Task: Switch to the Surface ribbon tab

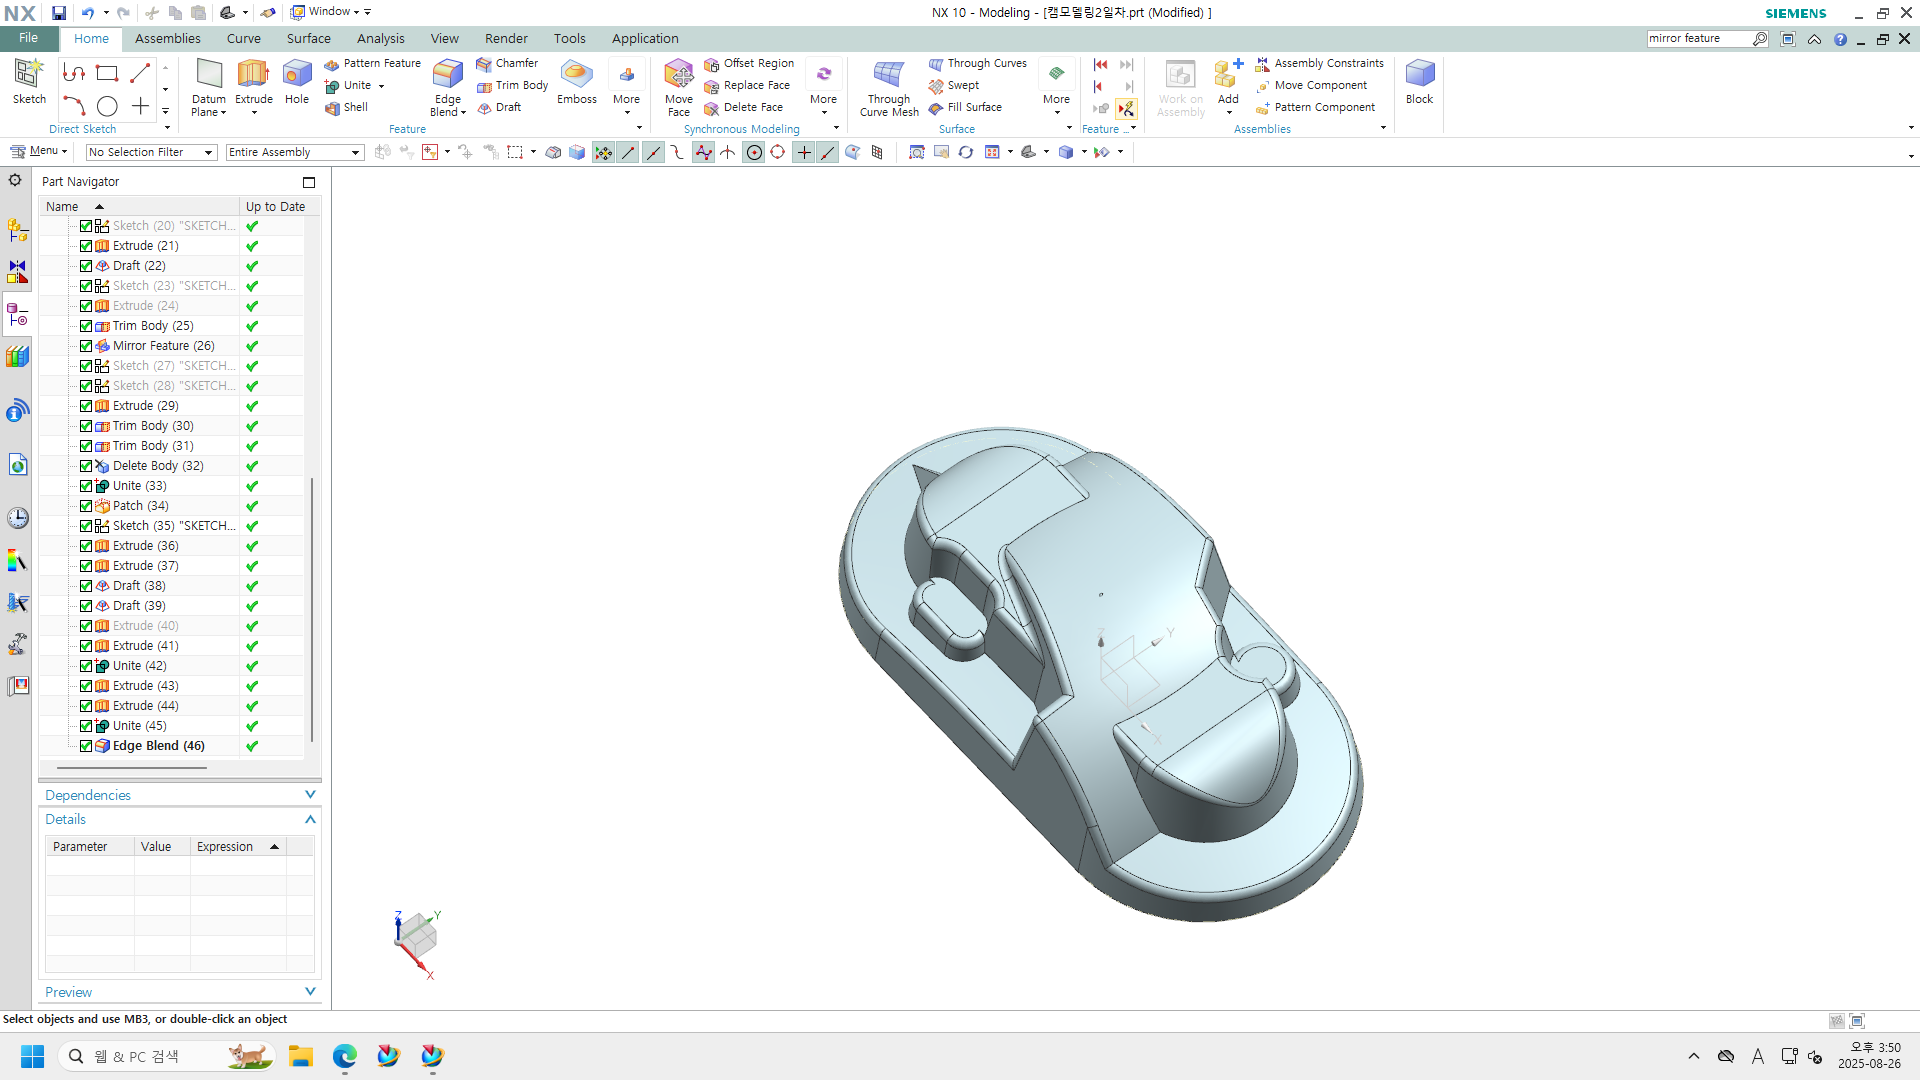Action: tap(308, 38)
